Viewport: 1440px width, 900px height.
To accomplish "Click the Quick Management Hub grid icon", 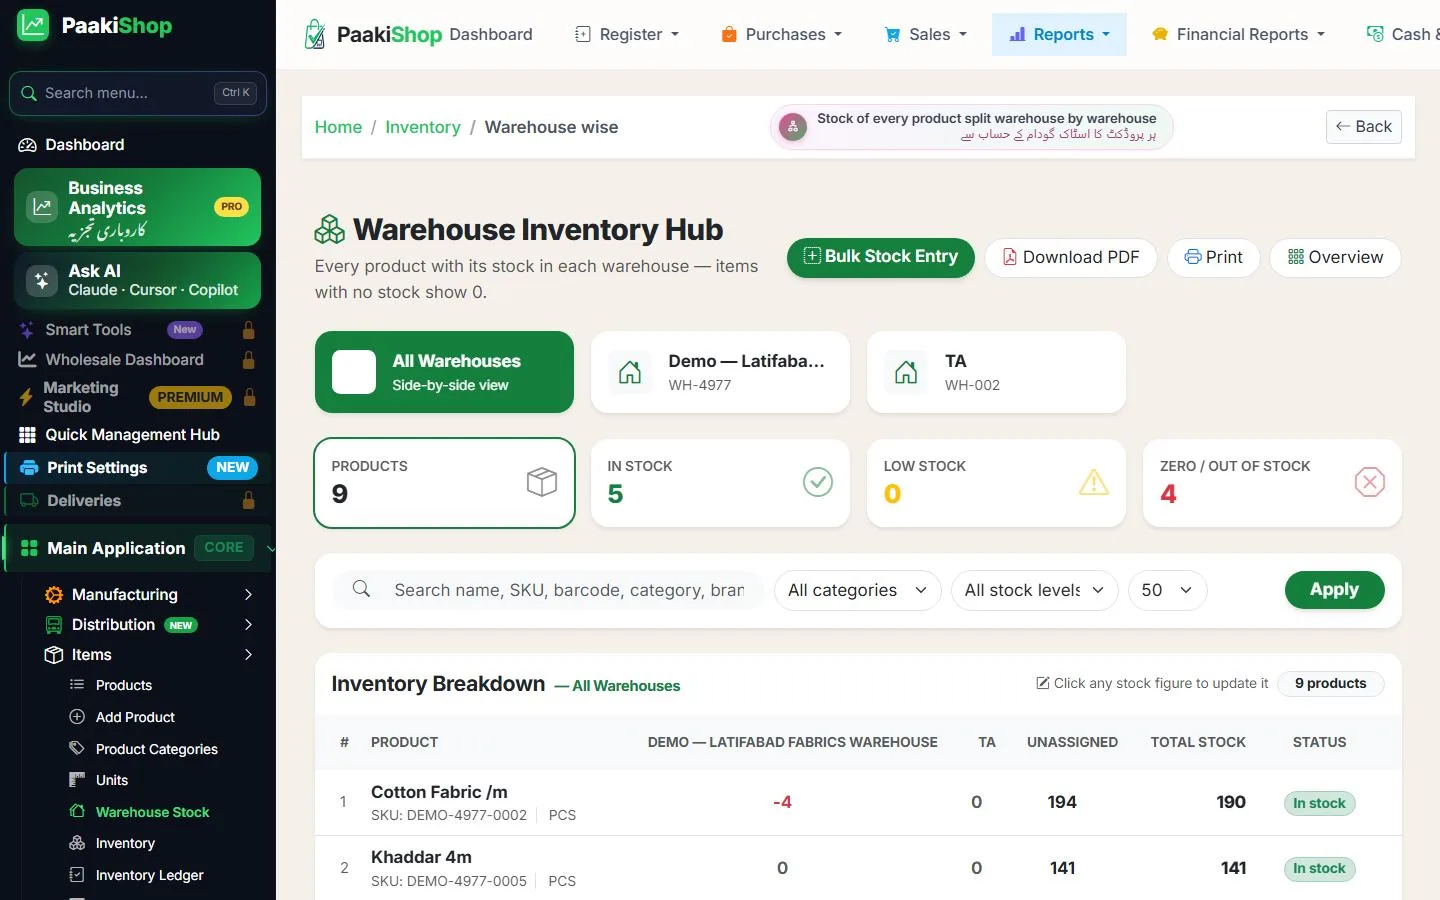I will click(x=28, y=435).
